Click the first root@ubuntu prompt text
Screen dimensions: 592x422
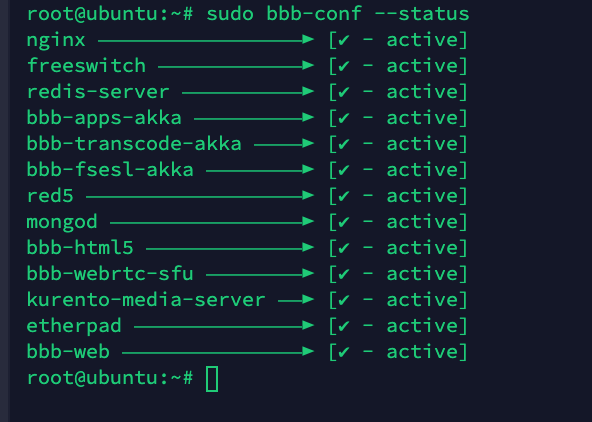(110, 14)
